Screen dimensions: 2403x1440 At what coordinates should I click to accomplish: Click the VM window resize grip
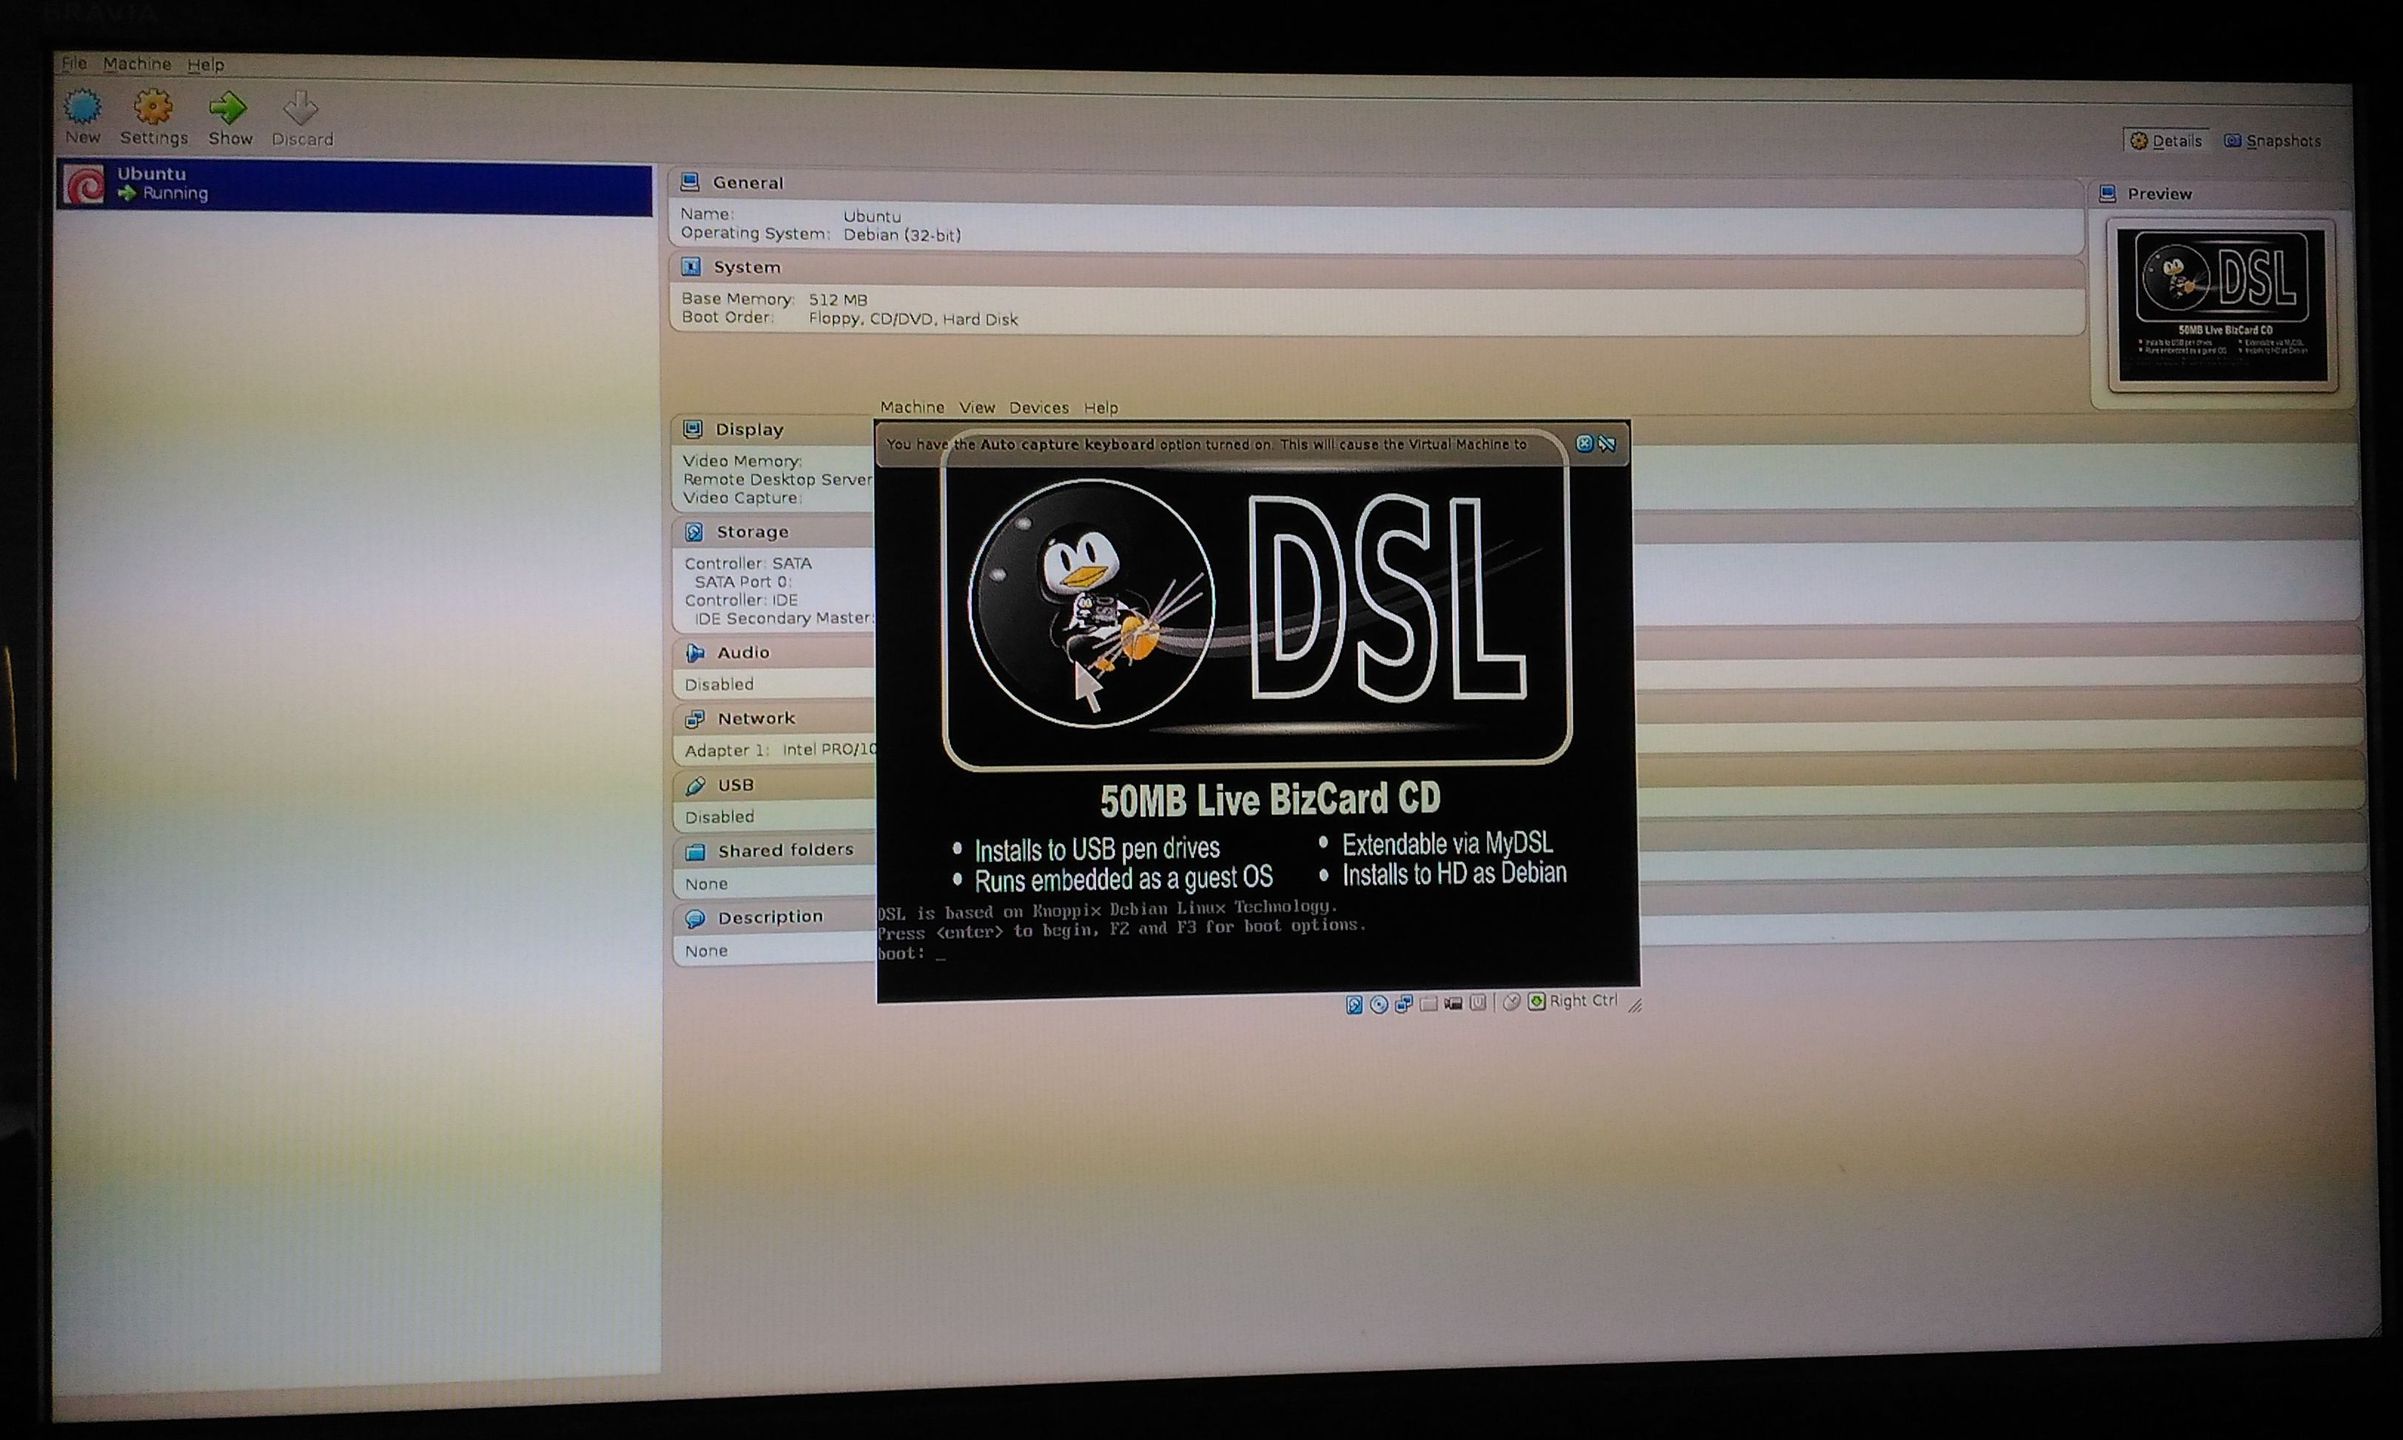point(1635,1004)
